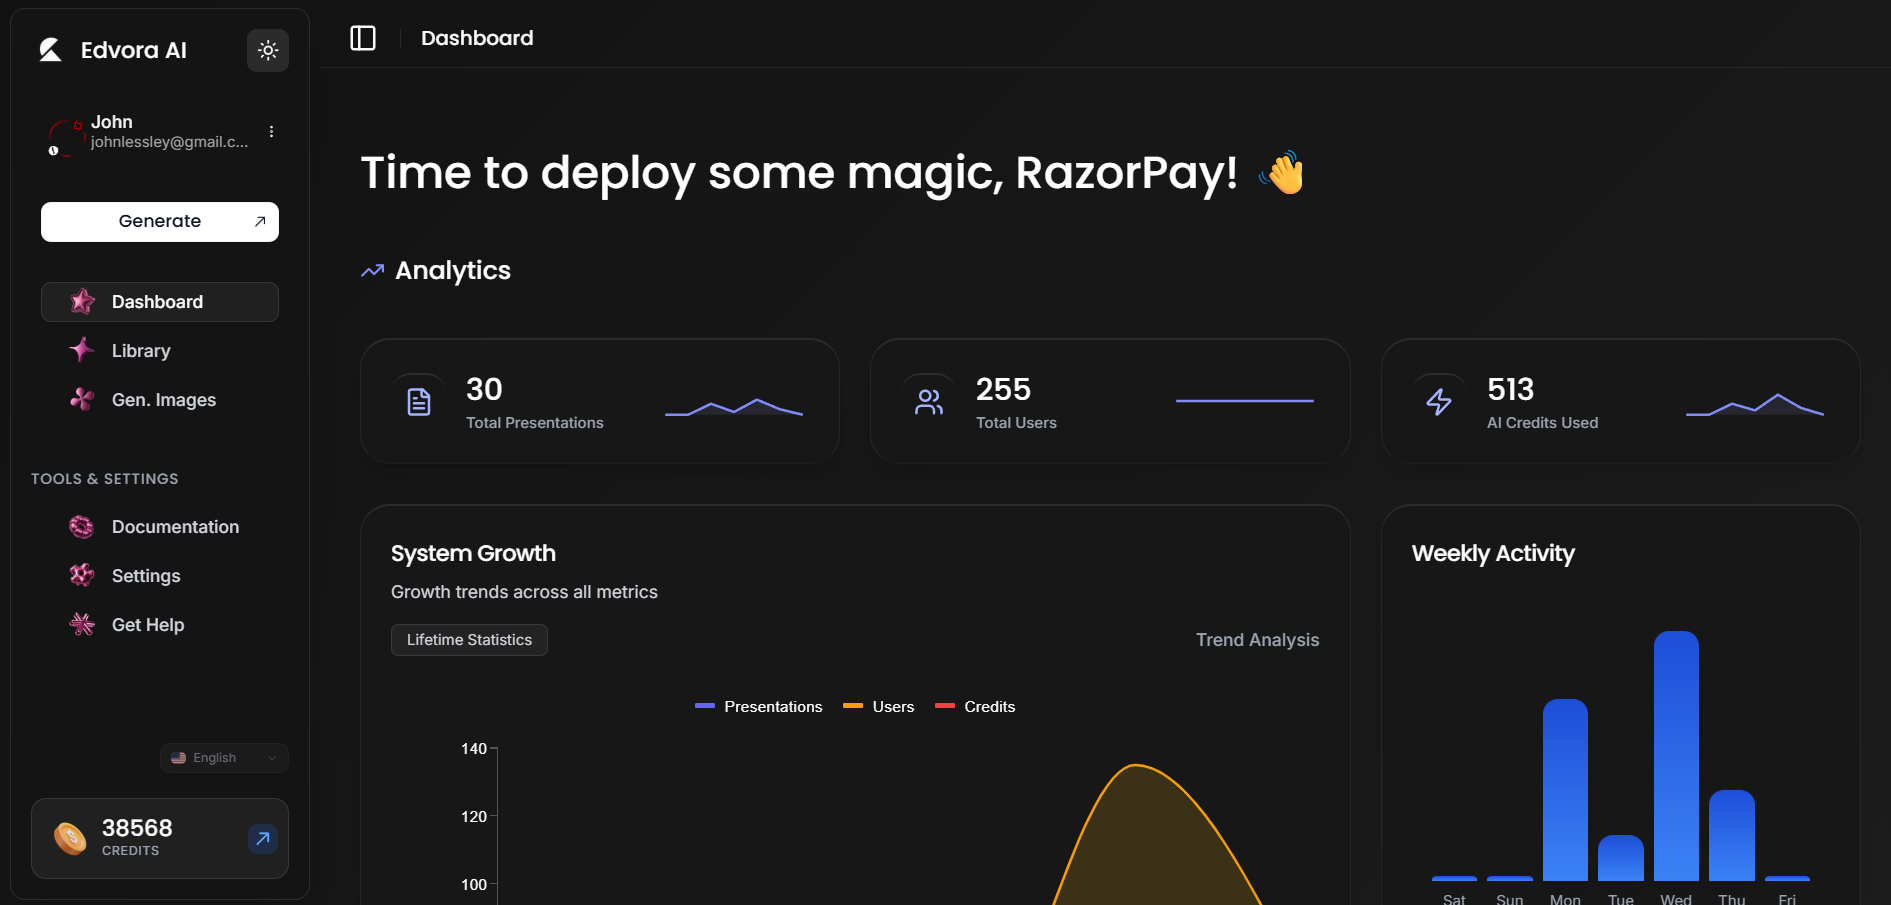
Task: Open the Gen. Images menu item
Action: pos(160,400)
